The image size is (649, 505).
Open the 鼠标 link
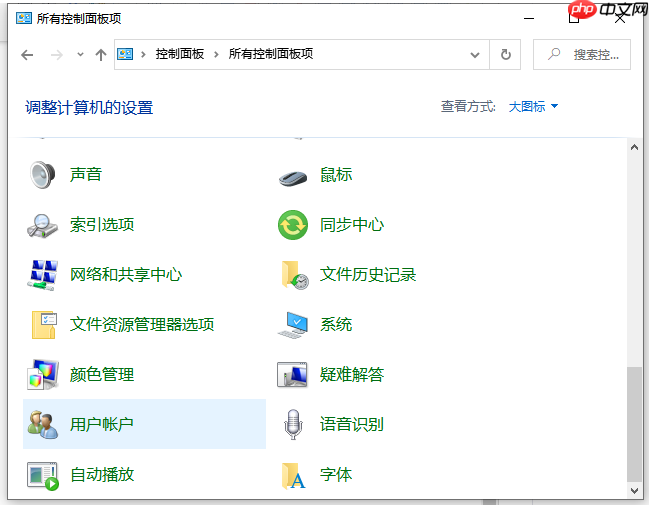coord(336,175)
